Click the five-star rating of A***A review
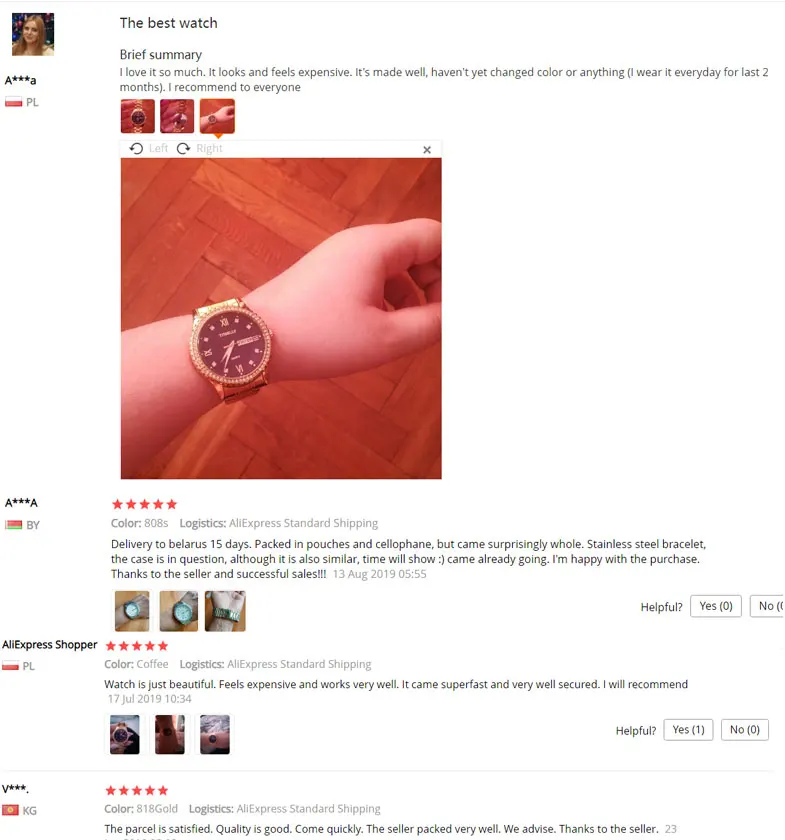This screenshot has height=840, width=785. [144, 504]
